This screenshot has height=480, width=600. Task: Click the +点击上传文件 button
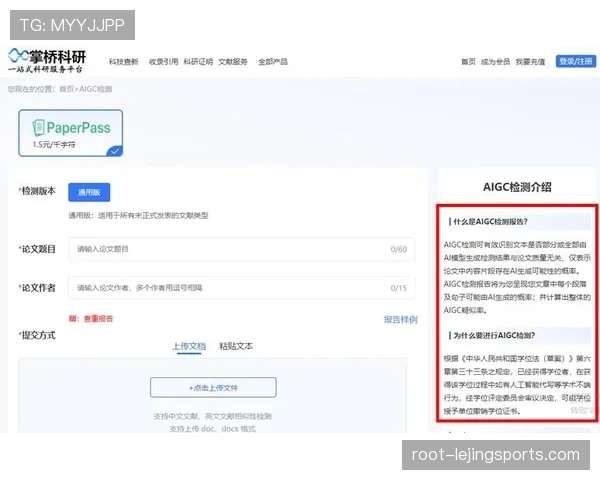tap(213, 387)
